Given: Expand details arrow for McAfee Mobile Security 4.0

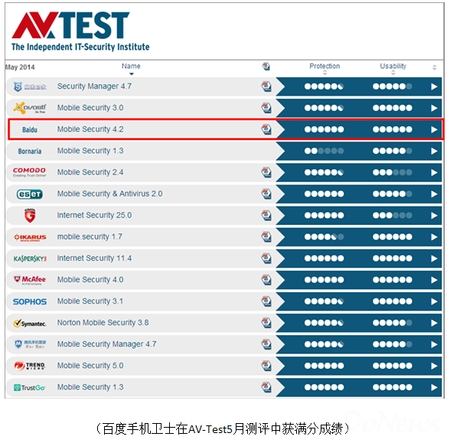Looking at the screenshot, I should coord(434,280).
